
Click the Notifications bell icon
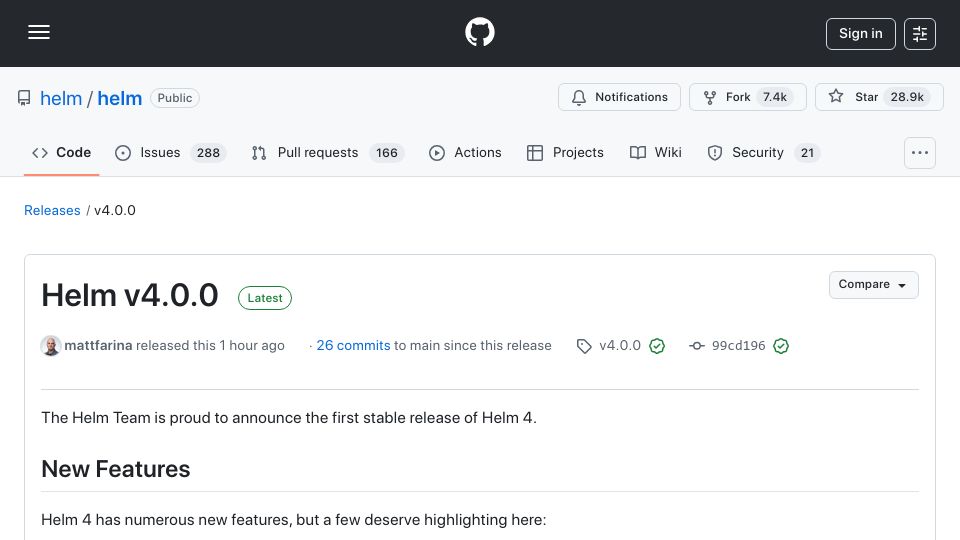click(579, 98)
